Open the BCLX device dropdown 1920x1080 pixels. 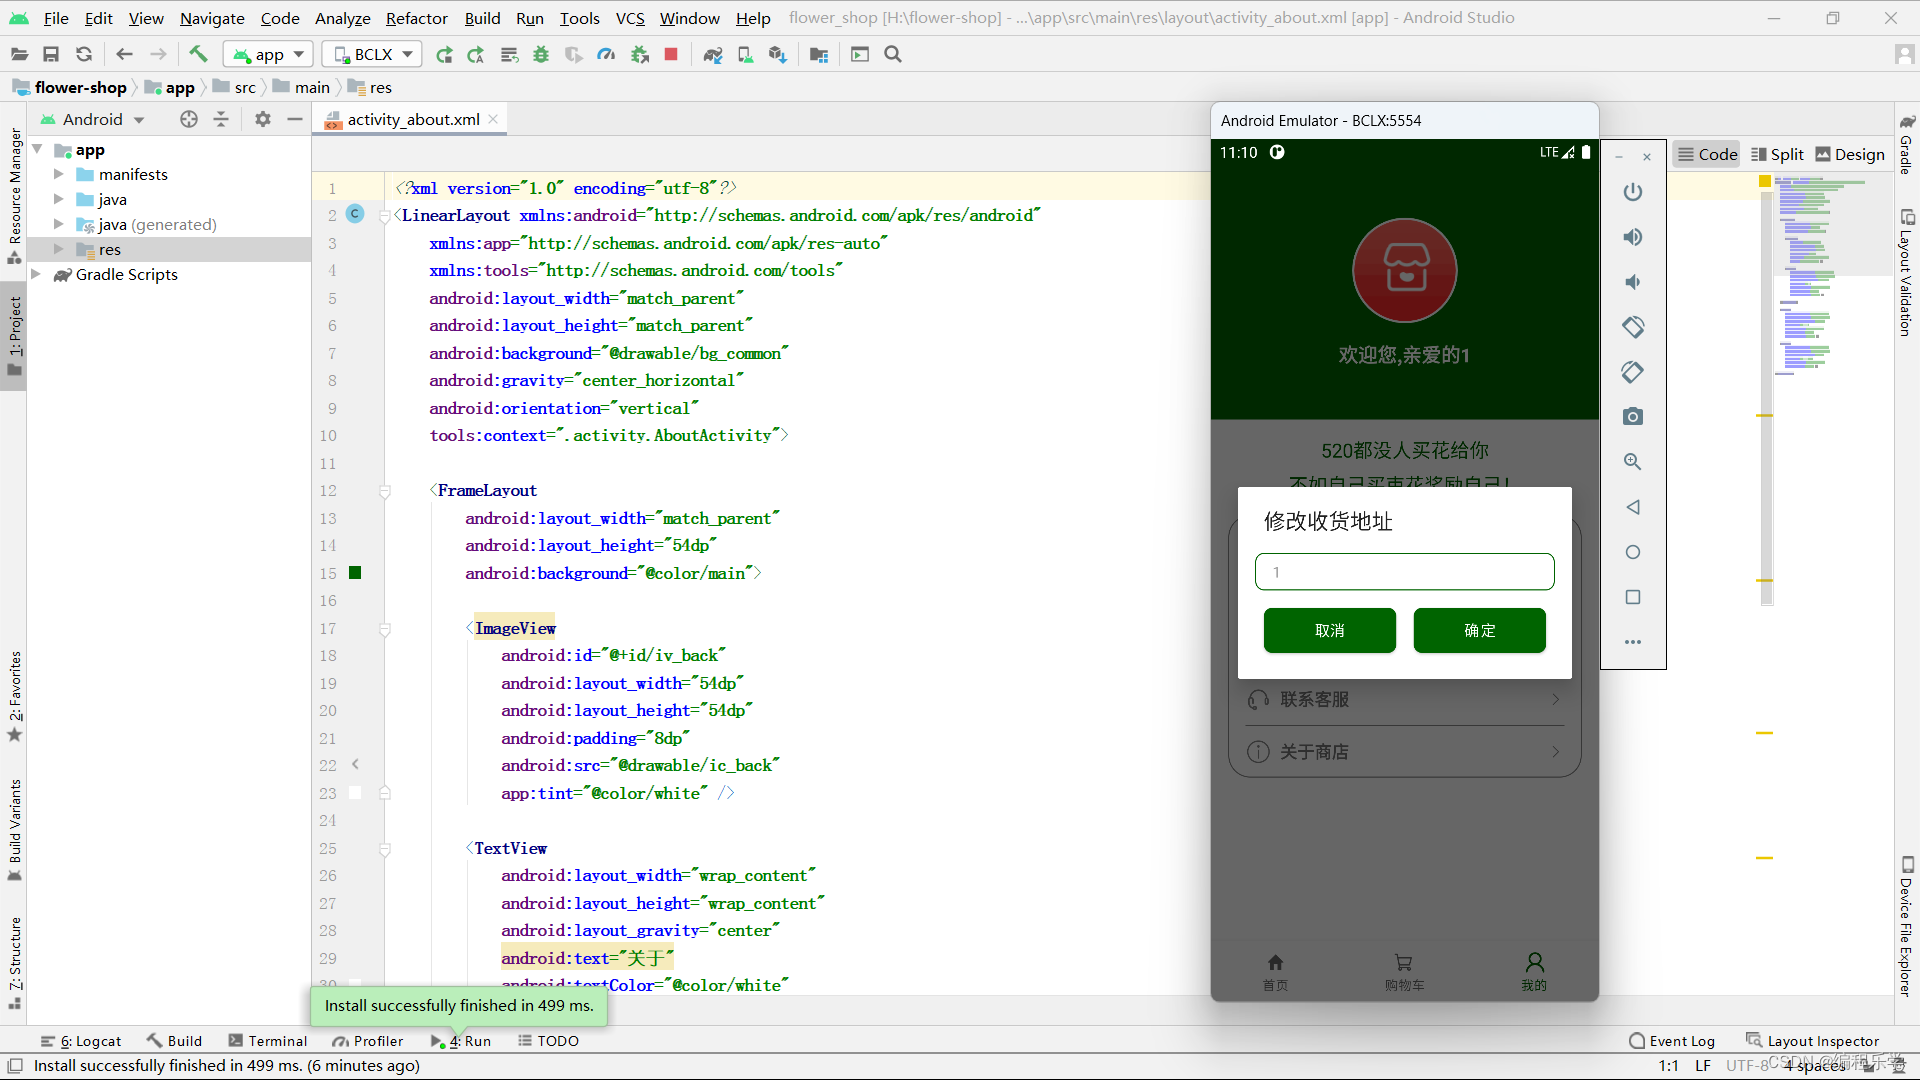(372, 54)
